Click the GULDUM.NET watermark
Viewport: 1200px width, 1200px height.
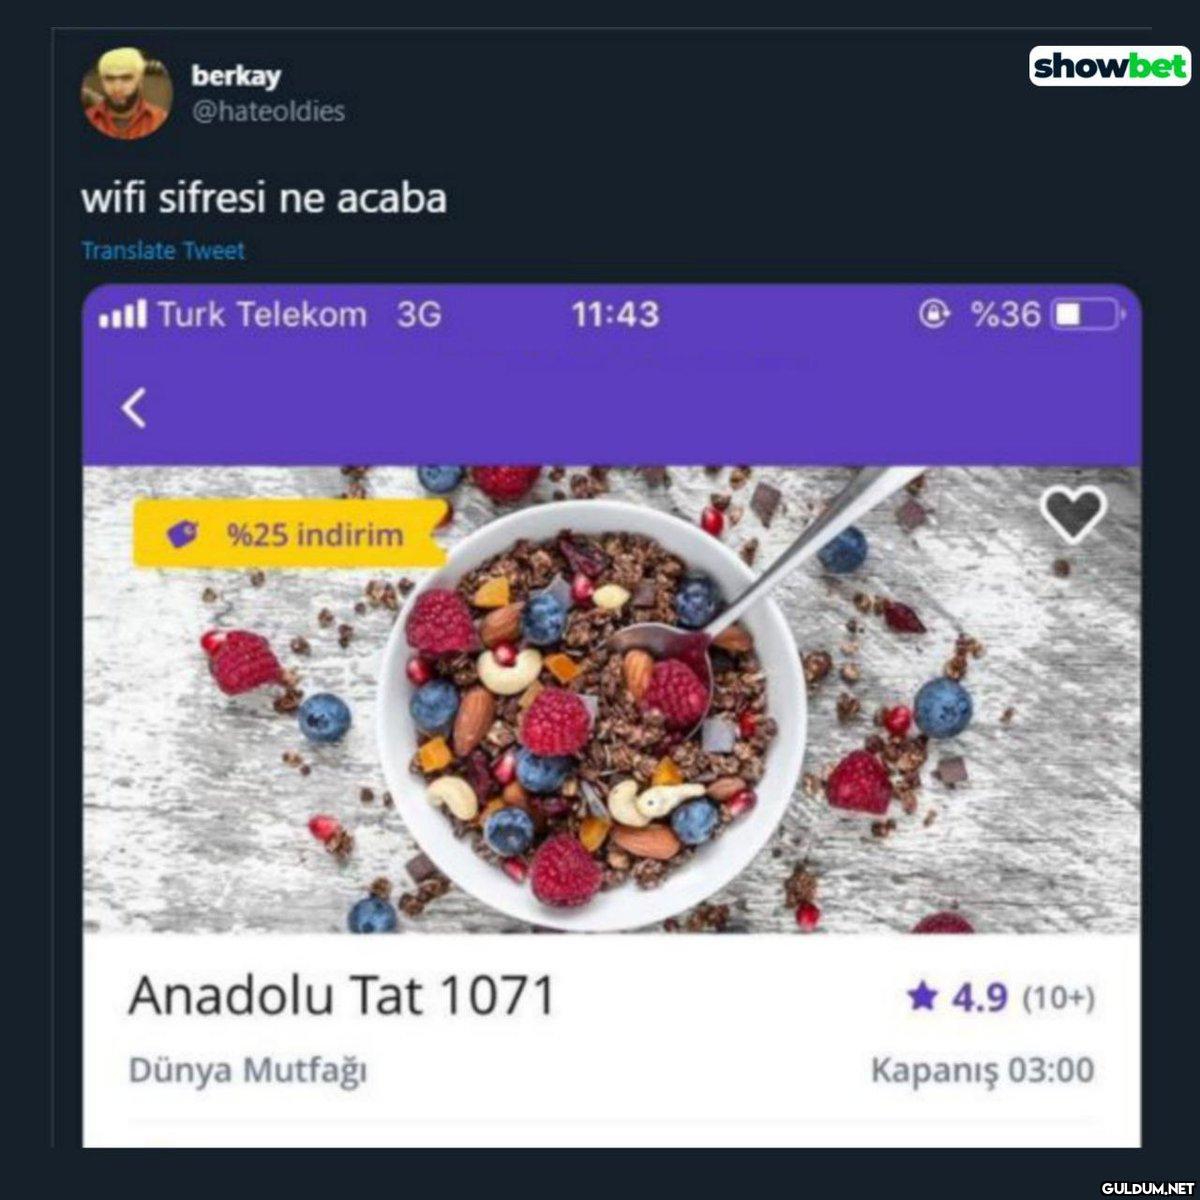pos(1146,1187)
